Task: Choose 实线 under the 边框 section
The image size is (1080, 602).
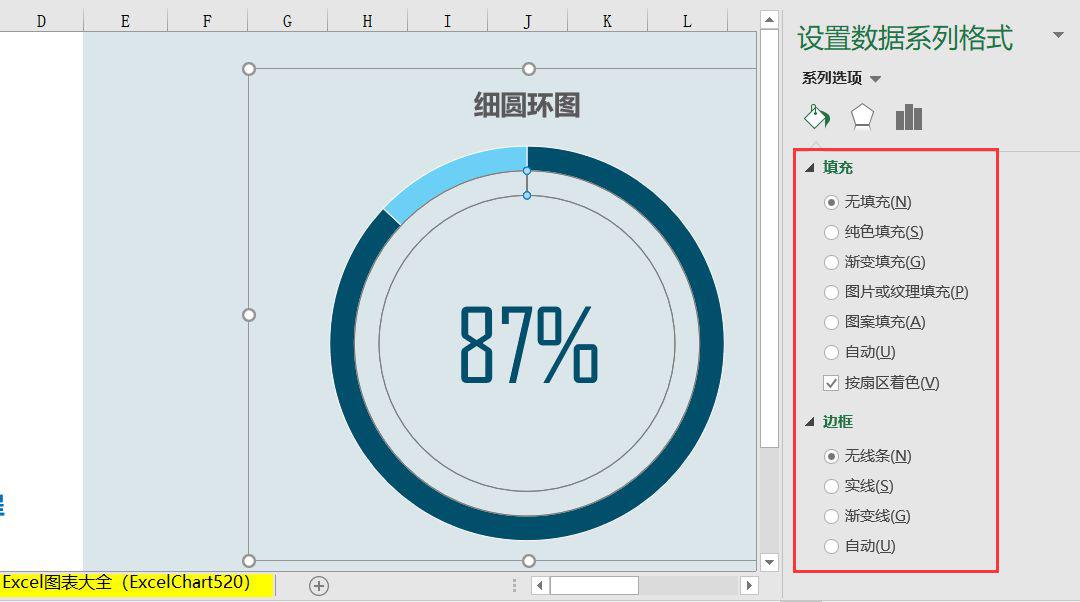Action: [831, 485]
